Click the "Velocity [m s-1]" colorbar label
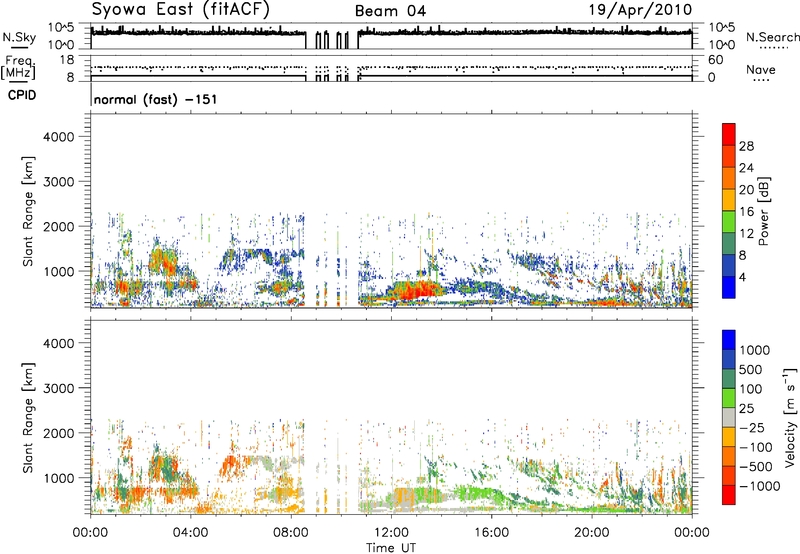The height and width of the screenshot is (554, 800). pos(790,417)
